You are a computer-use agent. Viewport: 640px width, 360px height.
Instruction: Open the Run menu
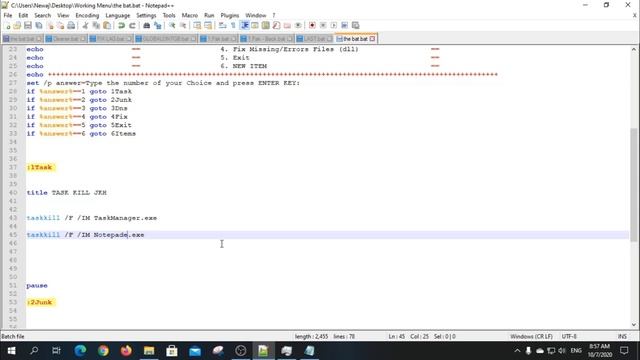tap(209, 15)
